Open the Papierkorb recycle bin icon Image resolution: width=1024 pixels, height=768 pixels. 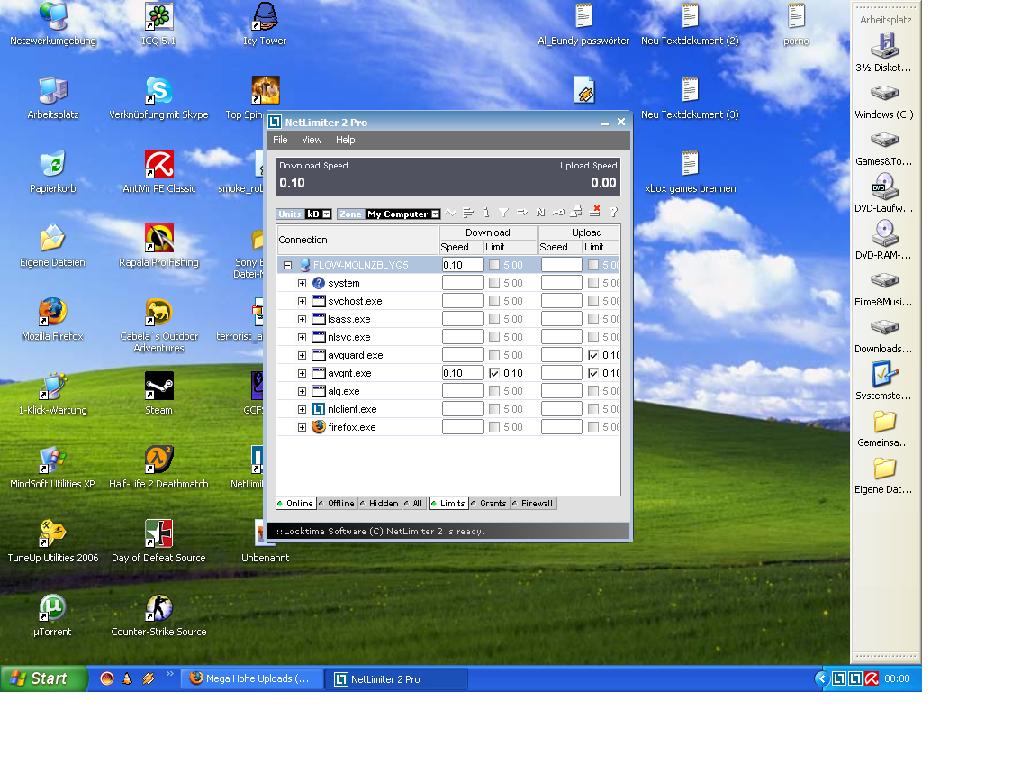coord(53,164)
